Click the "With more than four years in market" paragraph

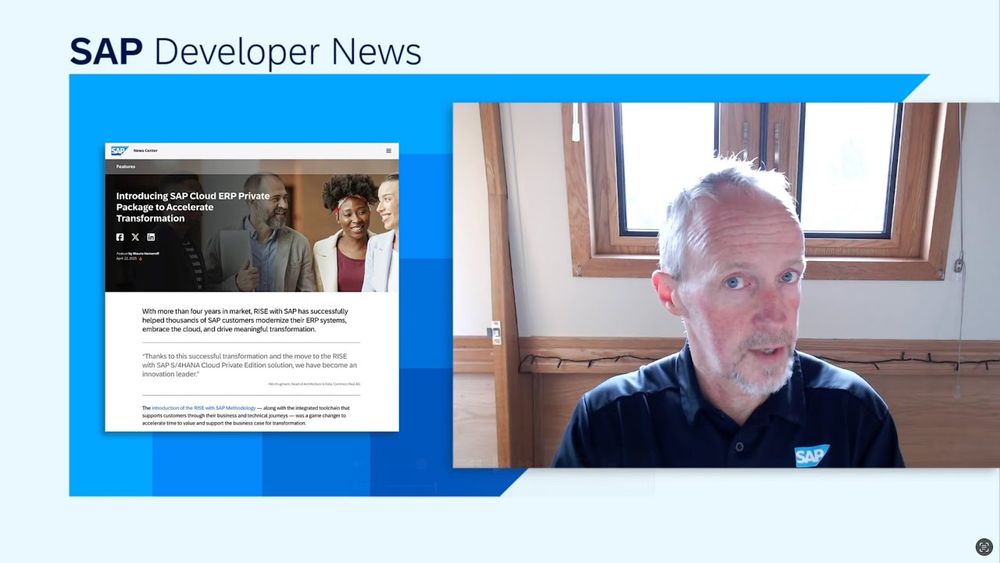[x=246, y=320]
